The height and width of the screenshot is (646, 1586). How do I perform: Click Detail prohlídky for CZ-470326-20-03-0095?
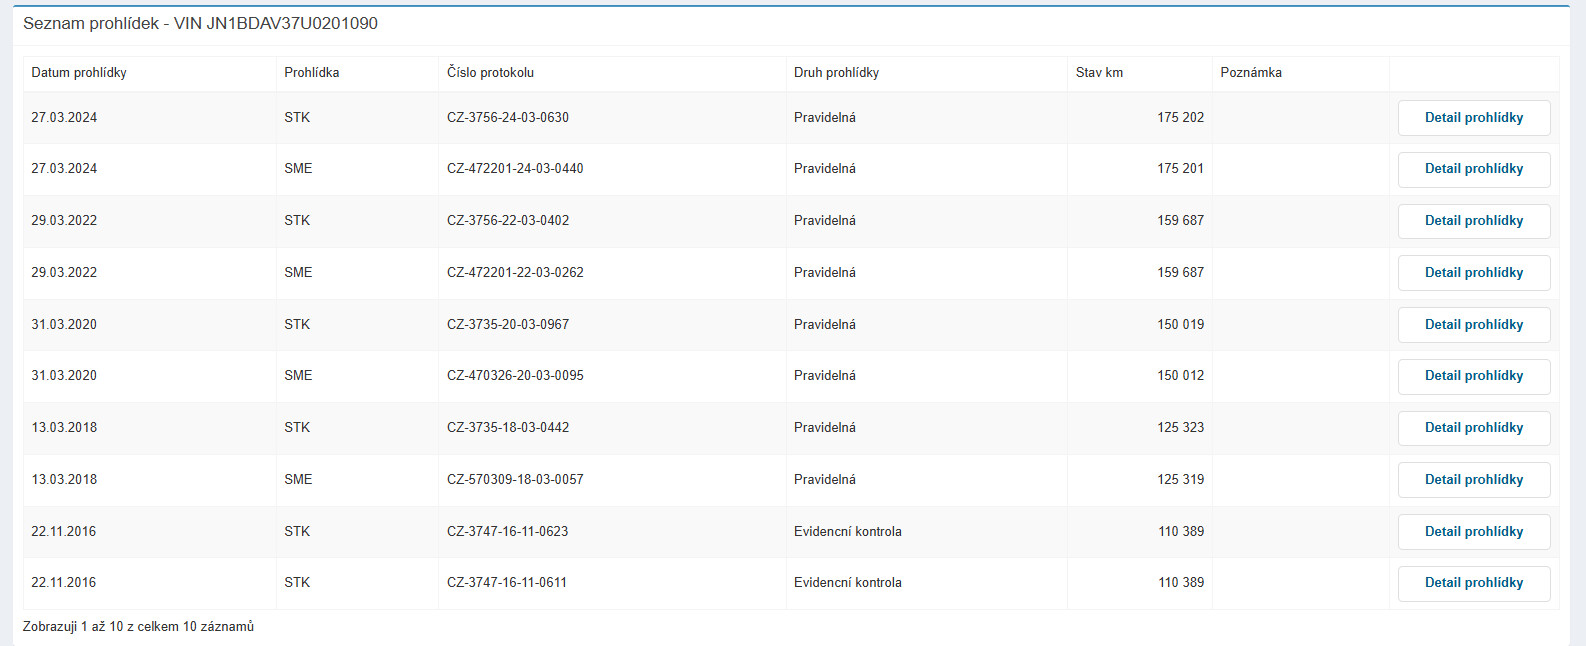pos(1473,376)
